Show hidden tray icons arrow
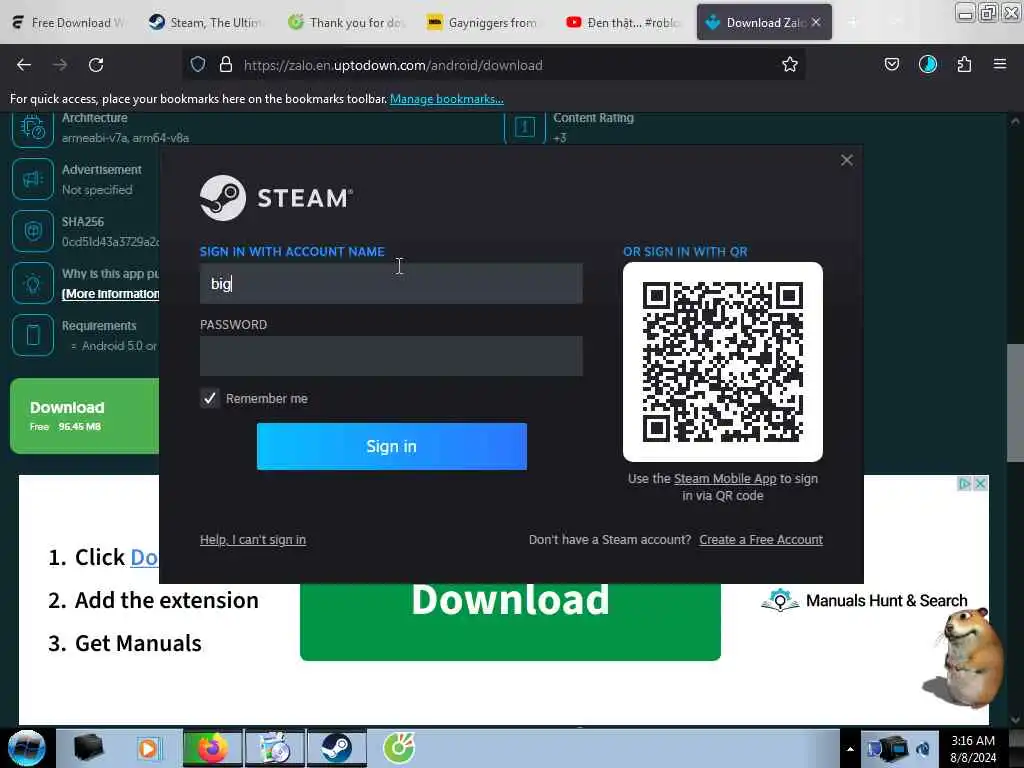The image size is (1024, 768). pyautogui.click(x=850, y=749)
